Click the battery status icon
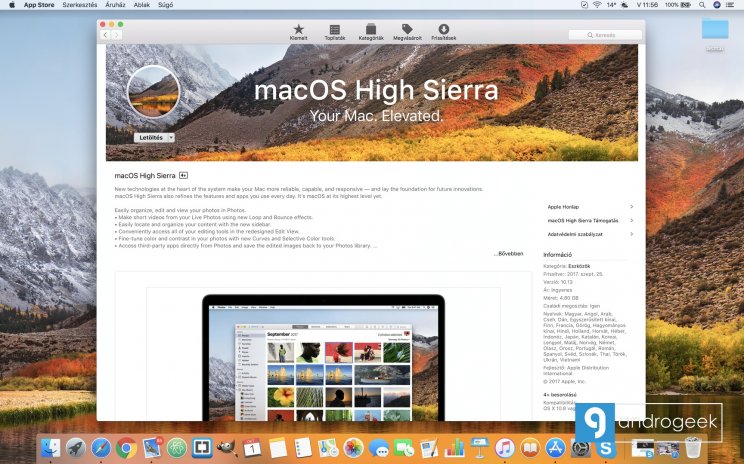Screen dimensions: 744x464 coord(686,5)
